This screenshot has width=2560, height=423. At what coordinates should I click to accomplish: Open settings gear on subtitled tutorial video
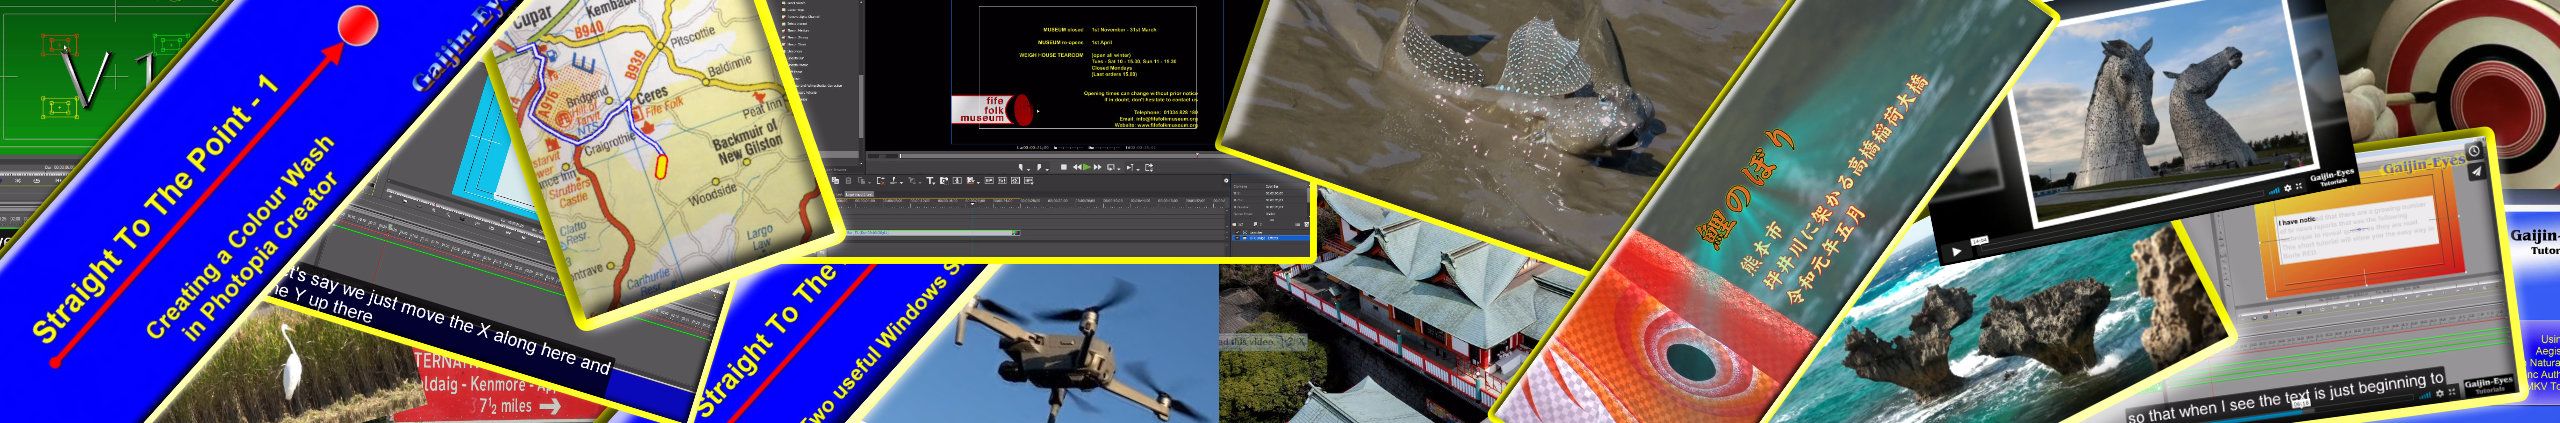(2439, 393)
